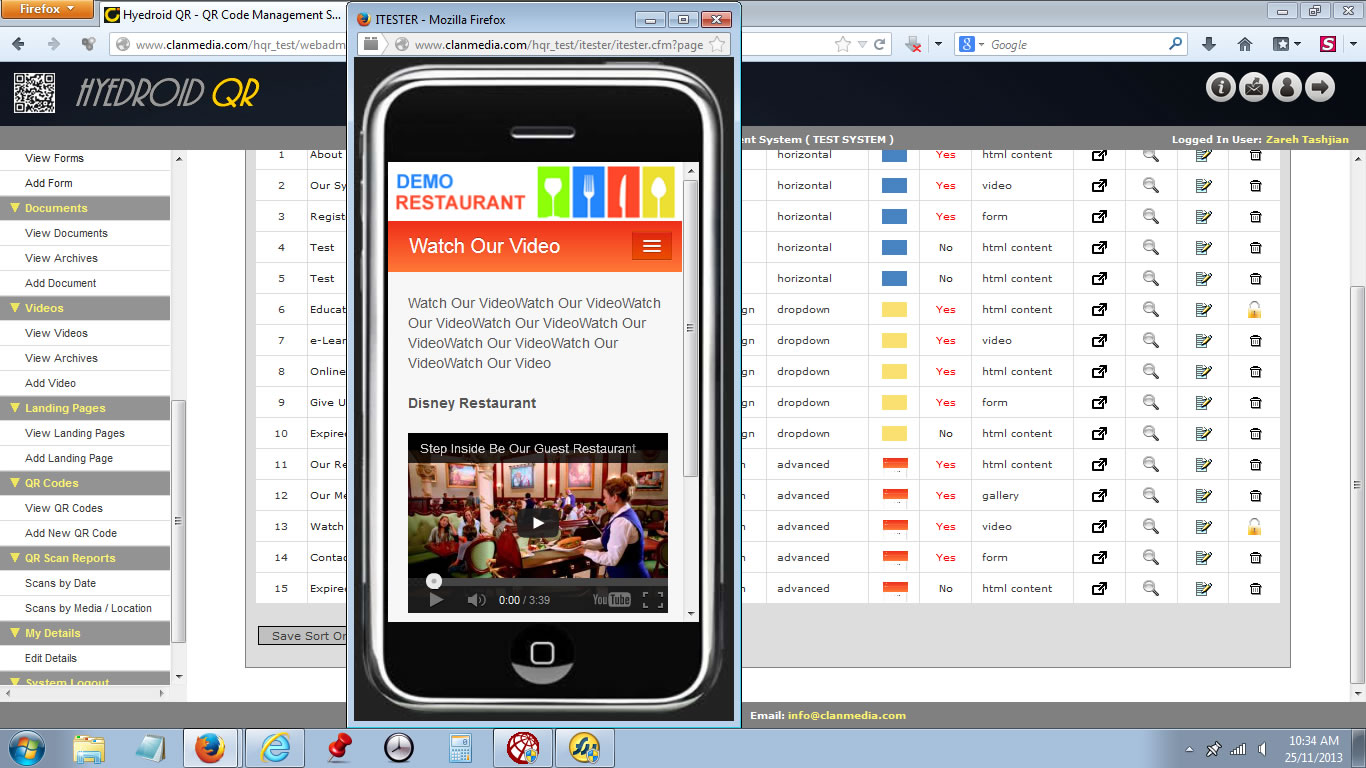The image size is (1366, 768).
Task: Collapse the My Details sidebar section
Action: coord(15,633)
